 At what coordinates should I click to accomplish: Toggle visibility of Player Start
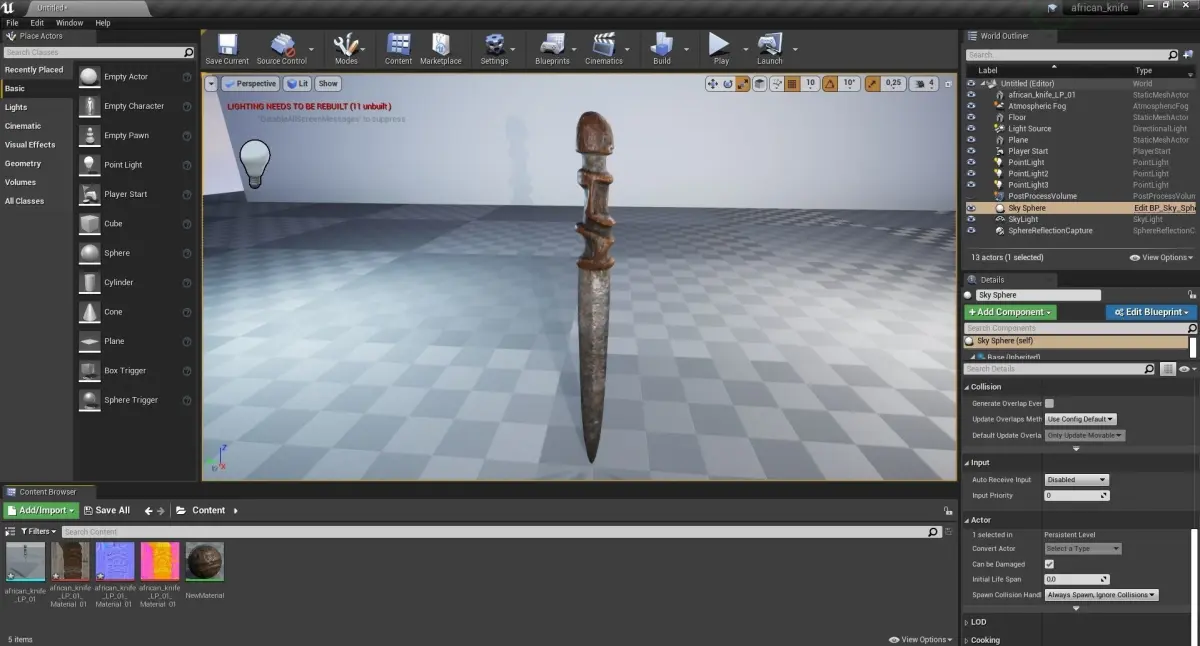(x=971, y=151)
